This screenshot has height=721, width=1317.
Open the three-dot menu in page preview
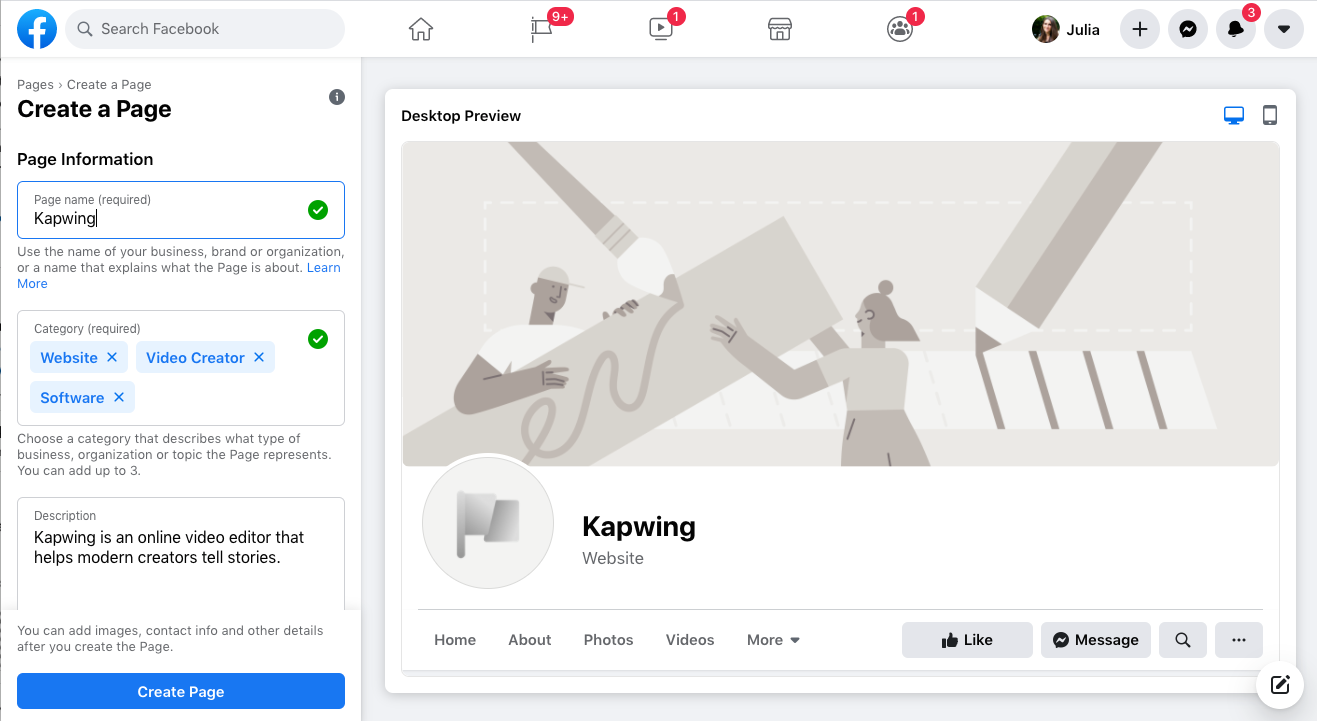tap(1239, 640)
